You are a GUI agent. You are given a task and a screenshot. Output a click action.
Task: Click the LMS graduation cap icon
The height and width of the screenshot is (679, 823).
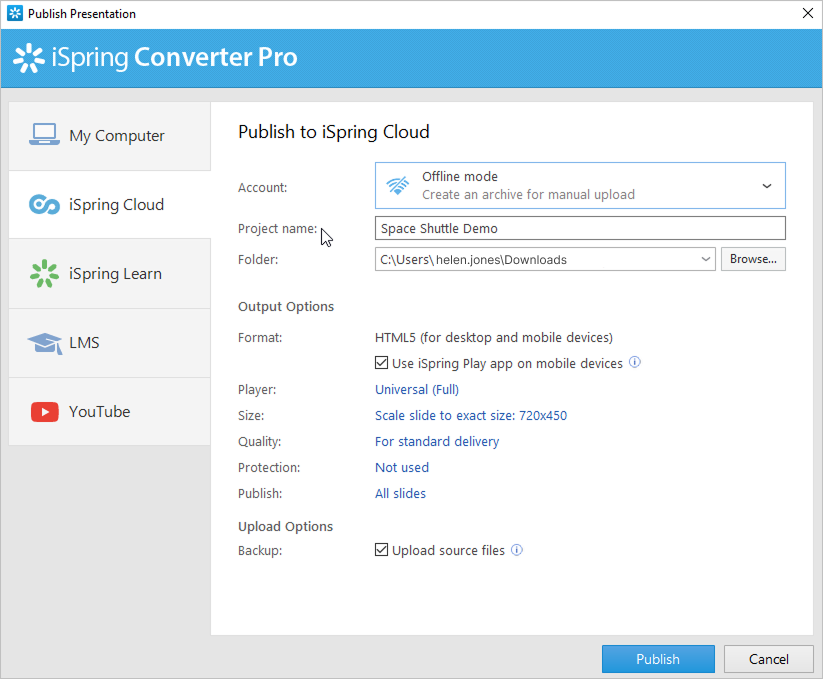click(44, 343)
